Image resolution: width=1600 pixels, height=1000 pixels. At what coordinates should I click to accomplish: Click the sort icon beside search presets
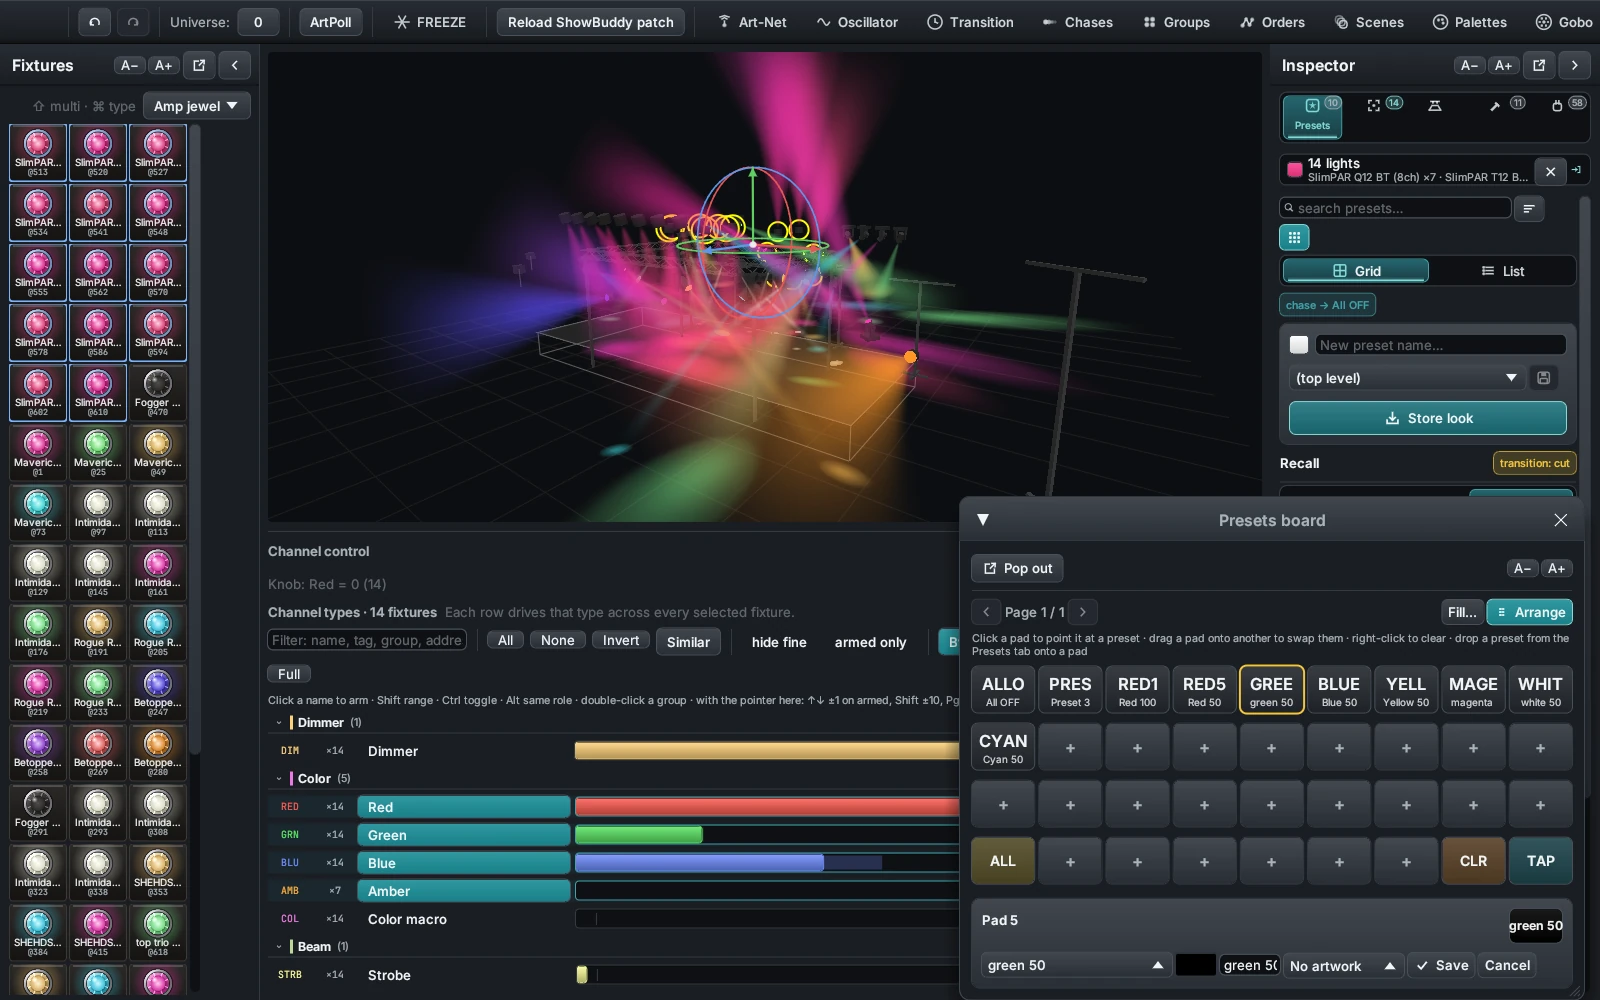(1529, 208)
